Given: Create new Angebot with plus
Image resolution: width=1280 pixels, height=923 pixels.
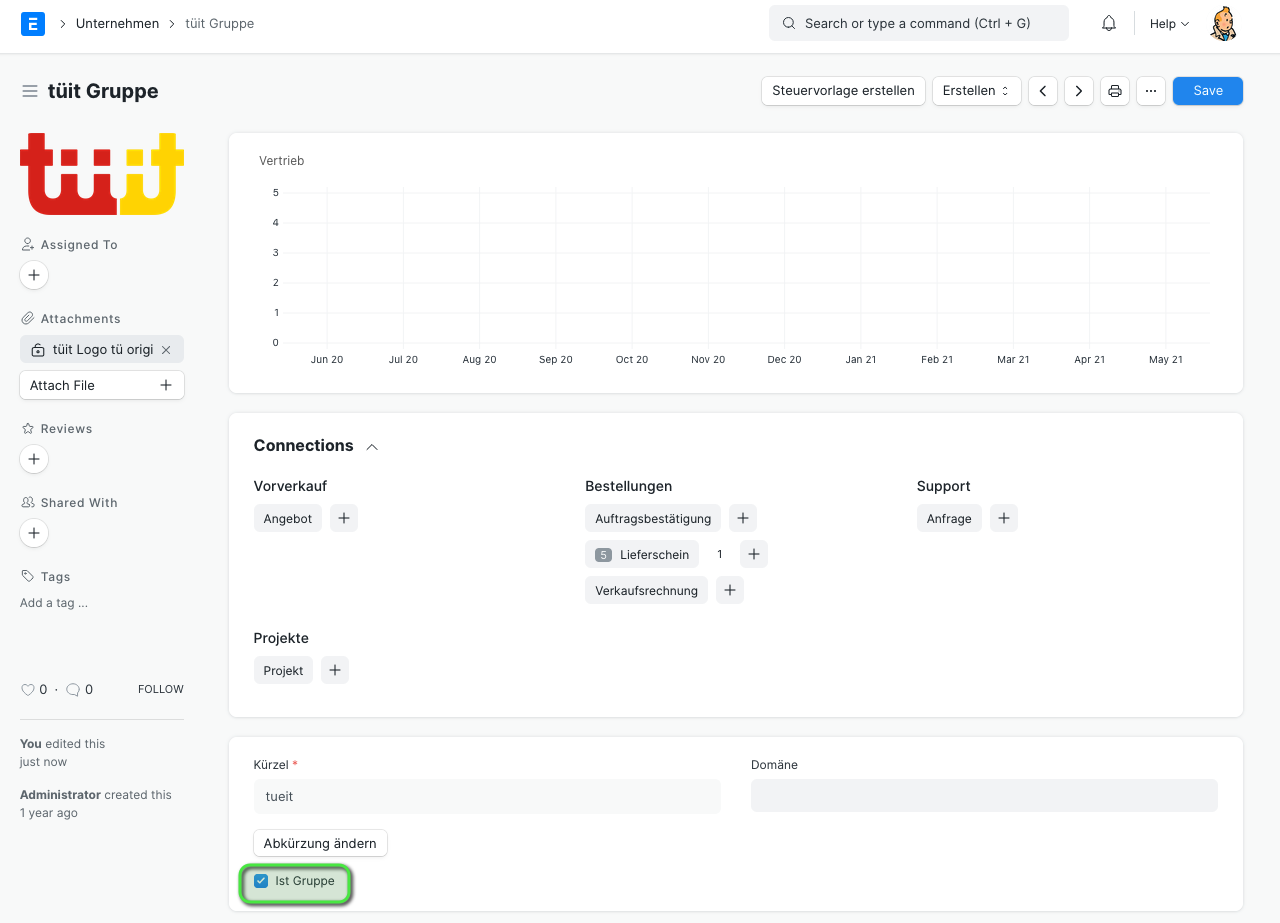Looking at the screenshot, I should click(x=344, y=518).
